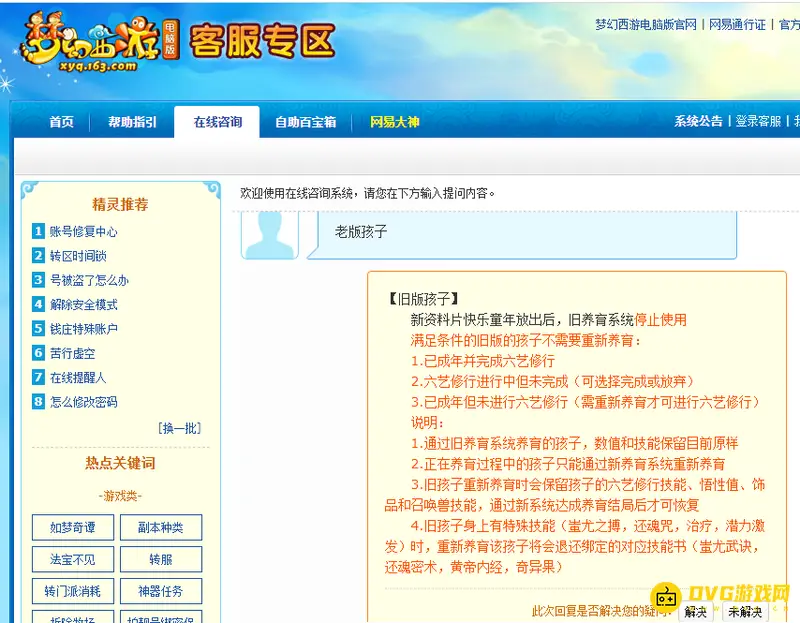Click the user avatar beside 老版孩子 message

[269, 235]
